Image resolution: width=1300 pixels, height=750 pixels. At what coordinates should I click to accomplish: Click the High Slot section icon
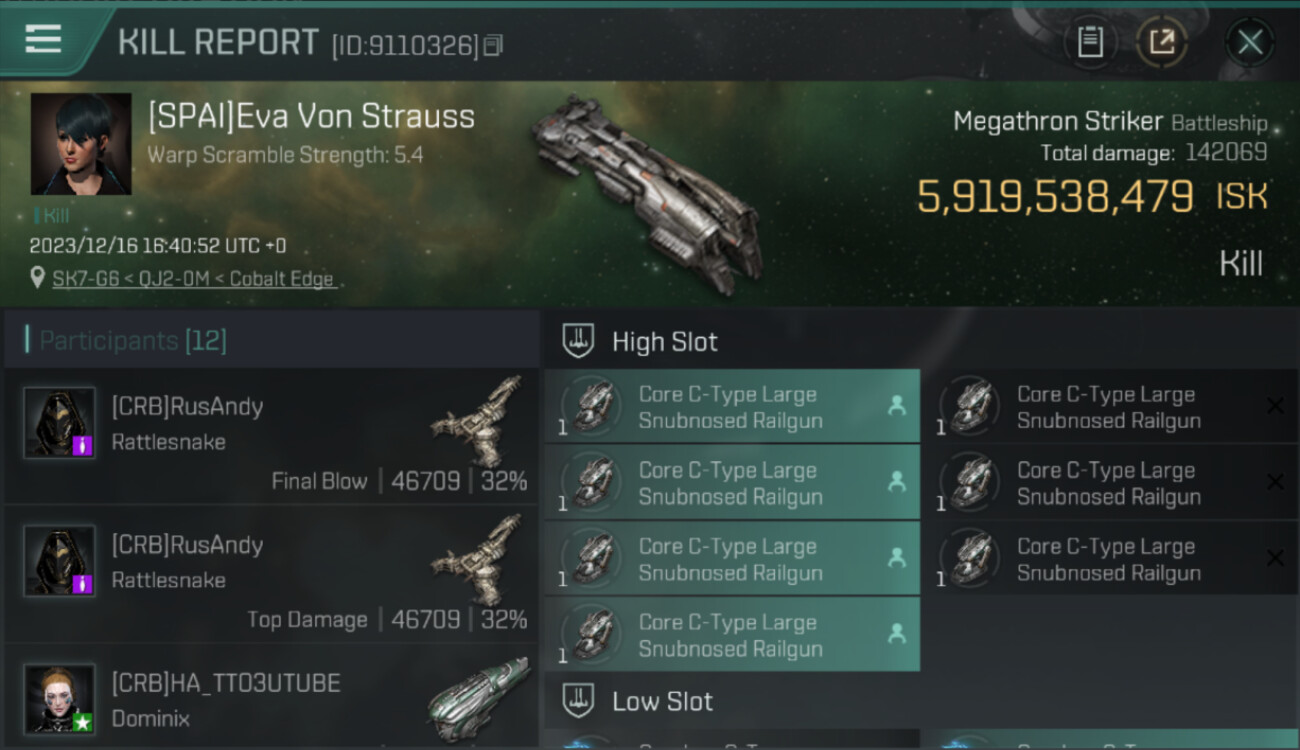578,342
